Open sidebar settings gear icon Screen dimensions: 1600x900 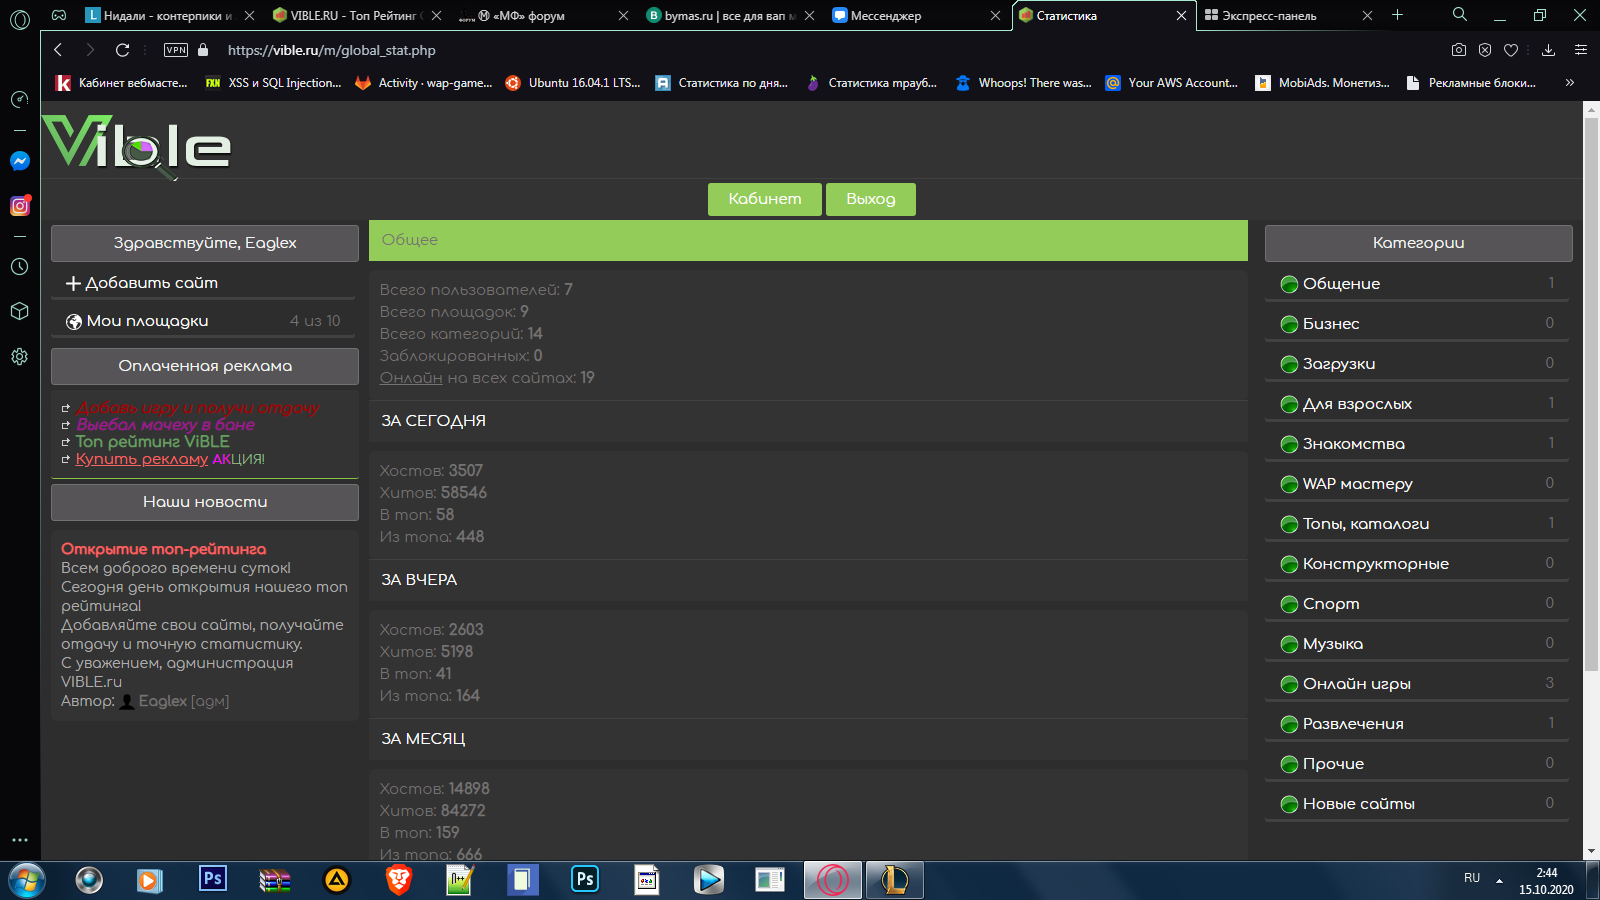click(19, 356)
